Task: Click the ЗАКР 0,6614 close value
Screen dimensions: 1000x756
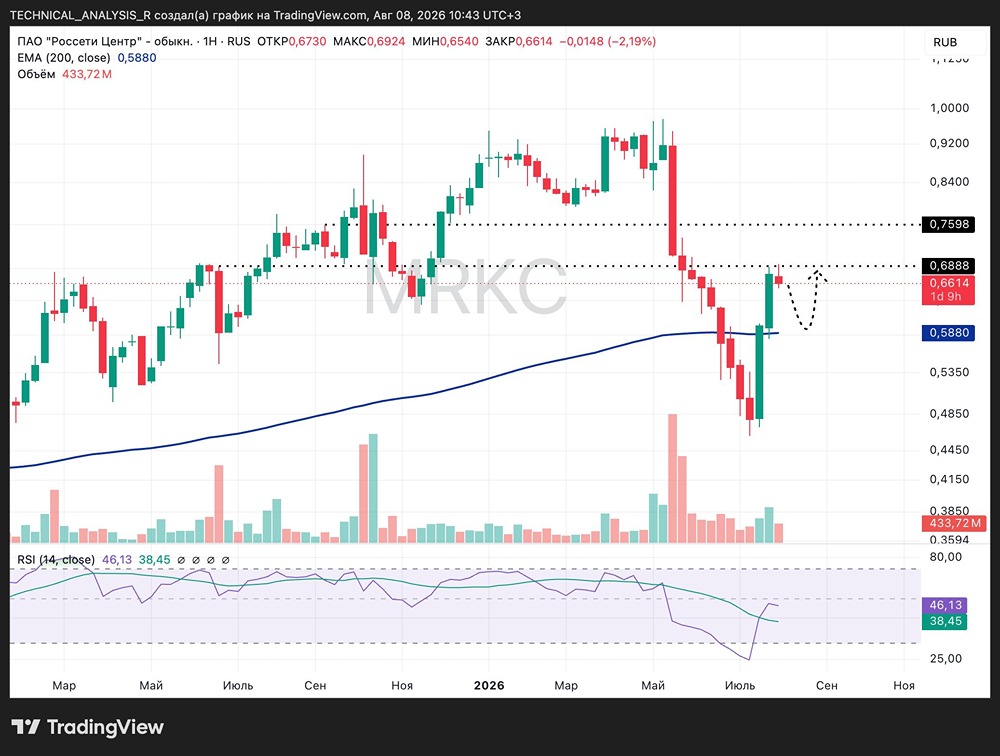Action: pyautogui.click(x=518, y=41)
